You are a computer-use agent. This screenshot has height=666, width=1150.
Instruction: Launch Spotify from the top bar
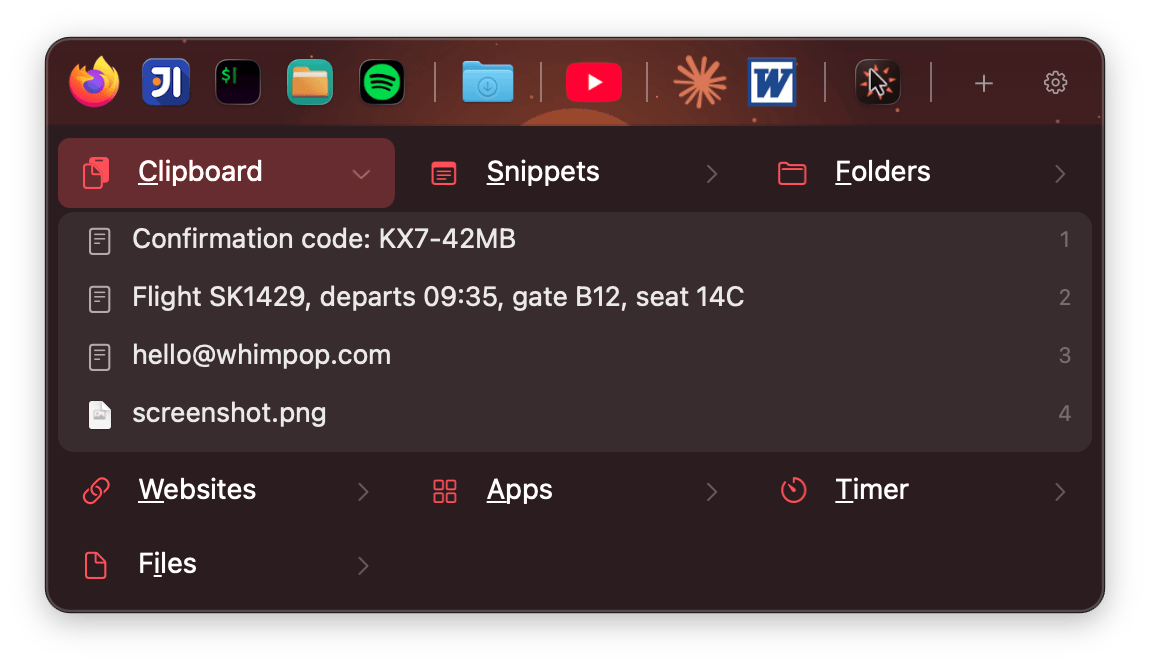tap(381, 82)
